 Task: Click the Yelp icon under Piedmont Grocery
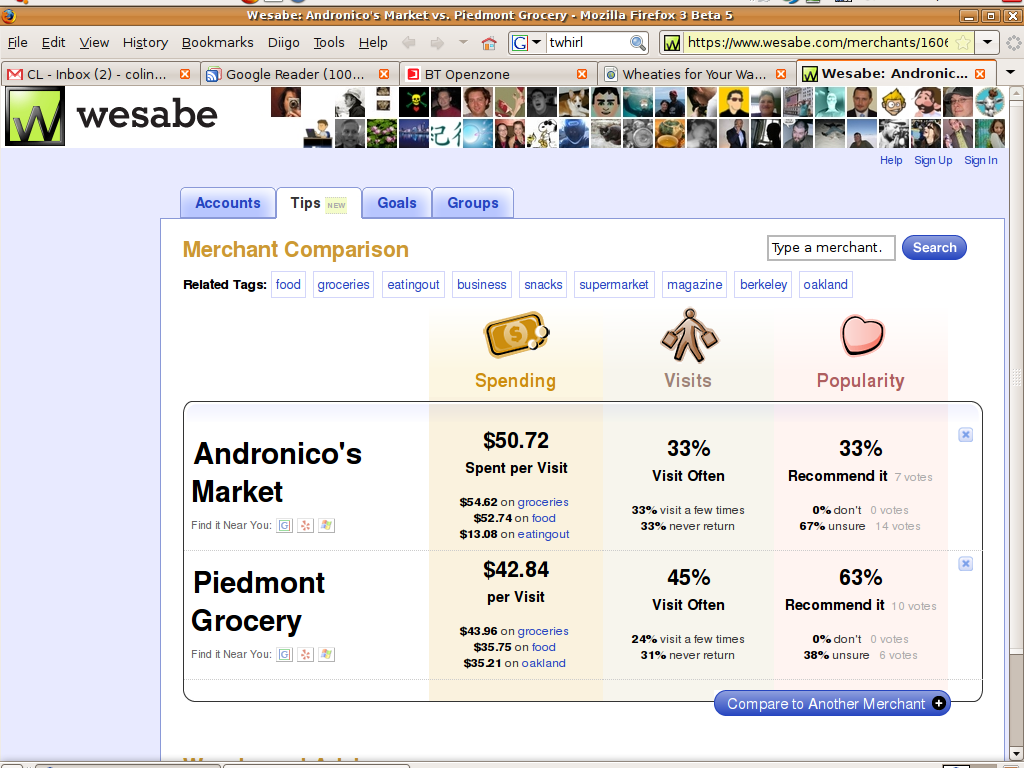(x=306, y=654)
